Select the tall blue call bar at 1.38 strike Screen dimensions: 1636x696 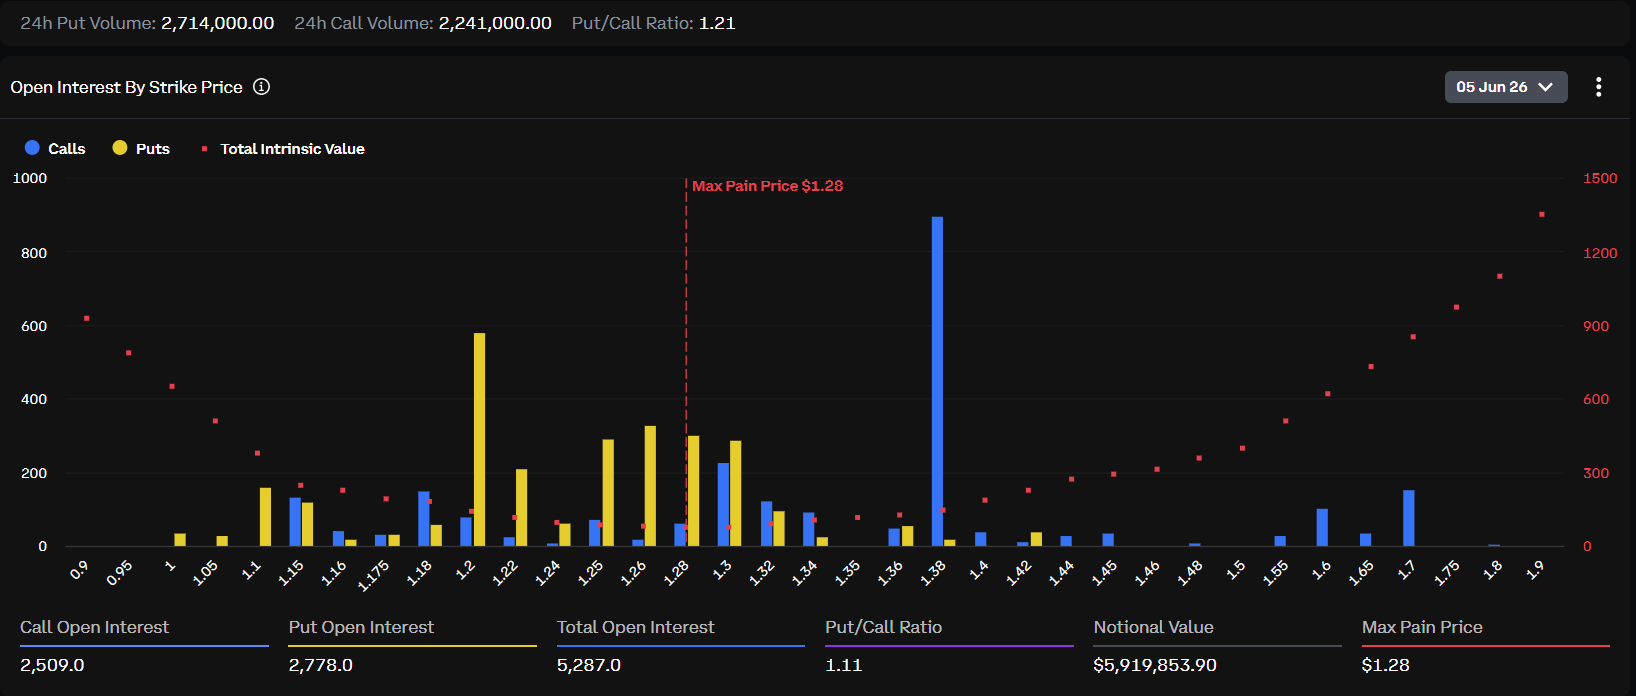click(937, 381)
